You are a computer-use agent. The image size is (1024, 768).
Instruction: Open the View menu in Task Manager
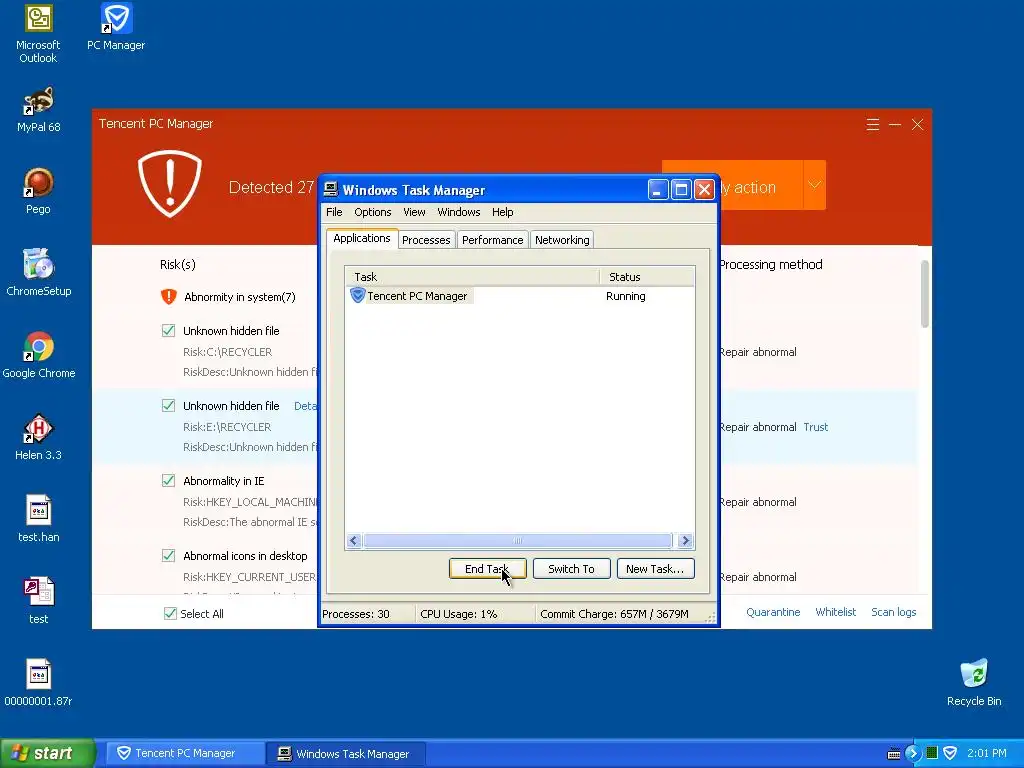[414, 212]
